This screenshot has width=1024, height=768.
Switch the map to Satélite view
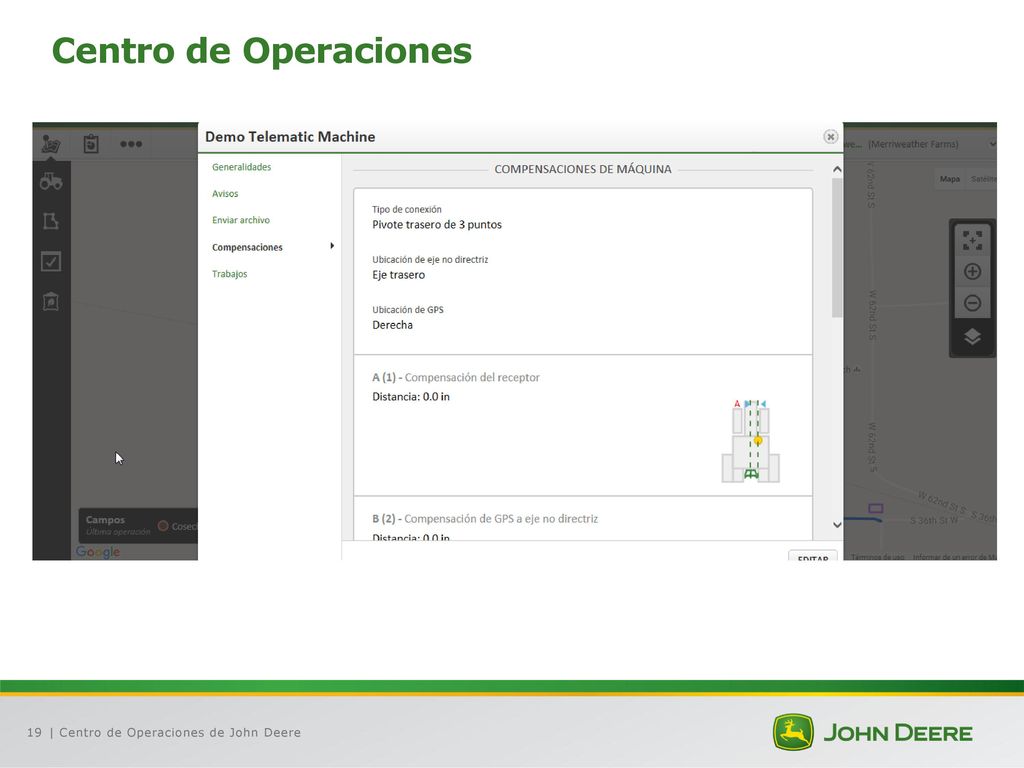[x=982, y=179]
